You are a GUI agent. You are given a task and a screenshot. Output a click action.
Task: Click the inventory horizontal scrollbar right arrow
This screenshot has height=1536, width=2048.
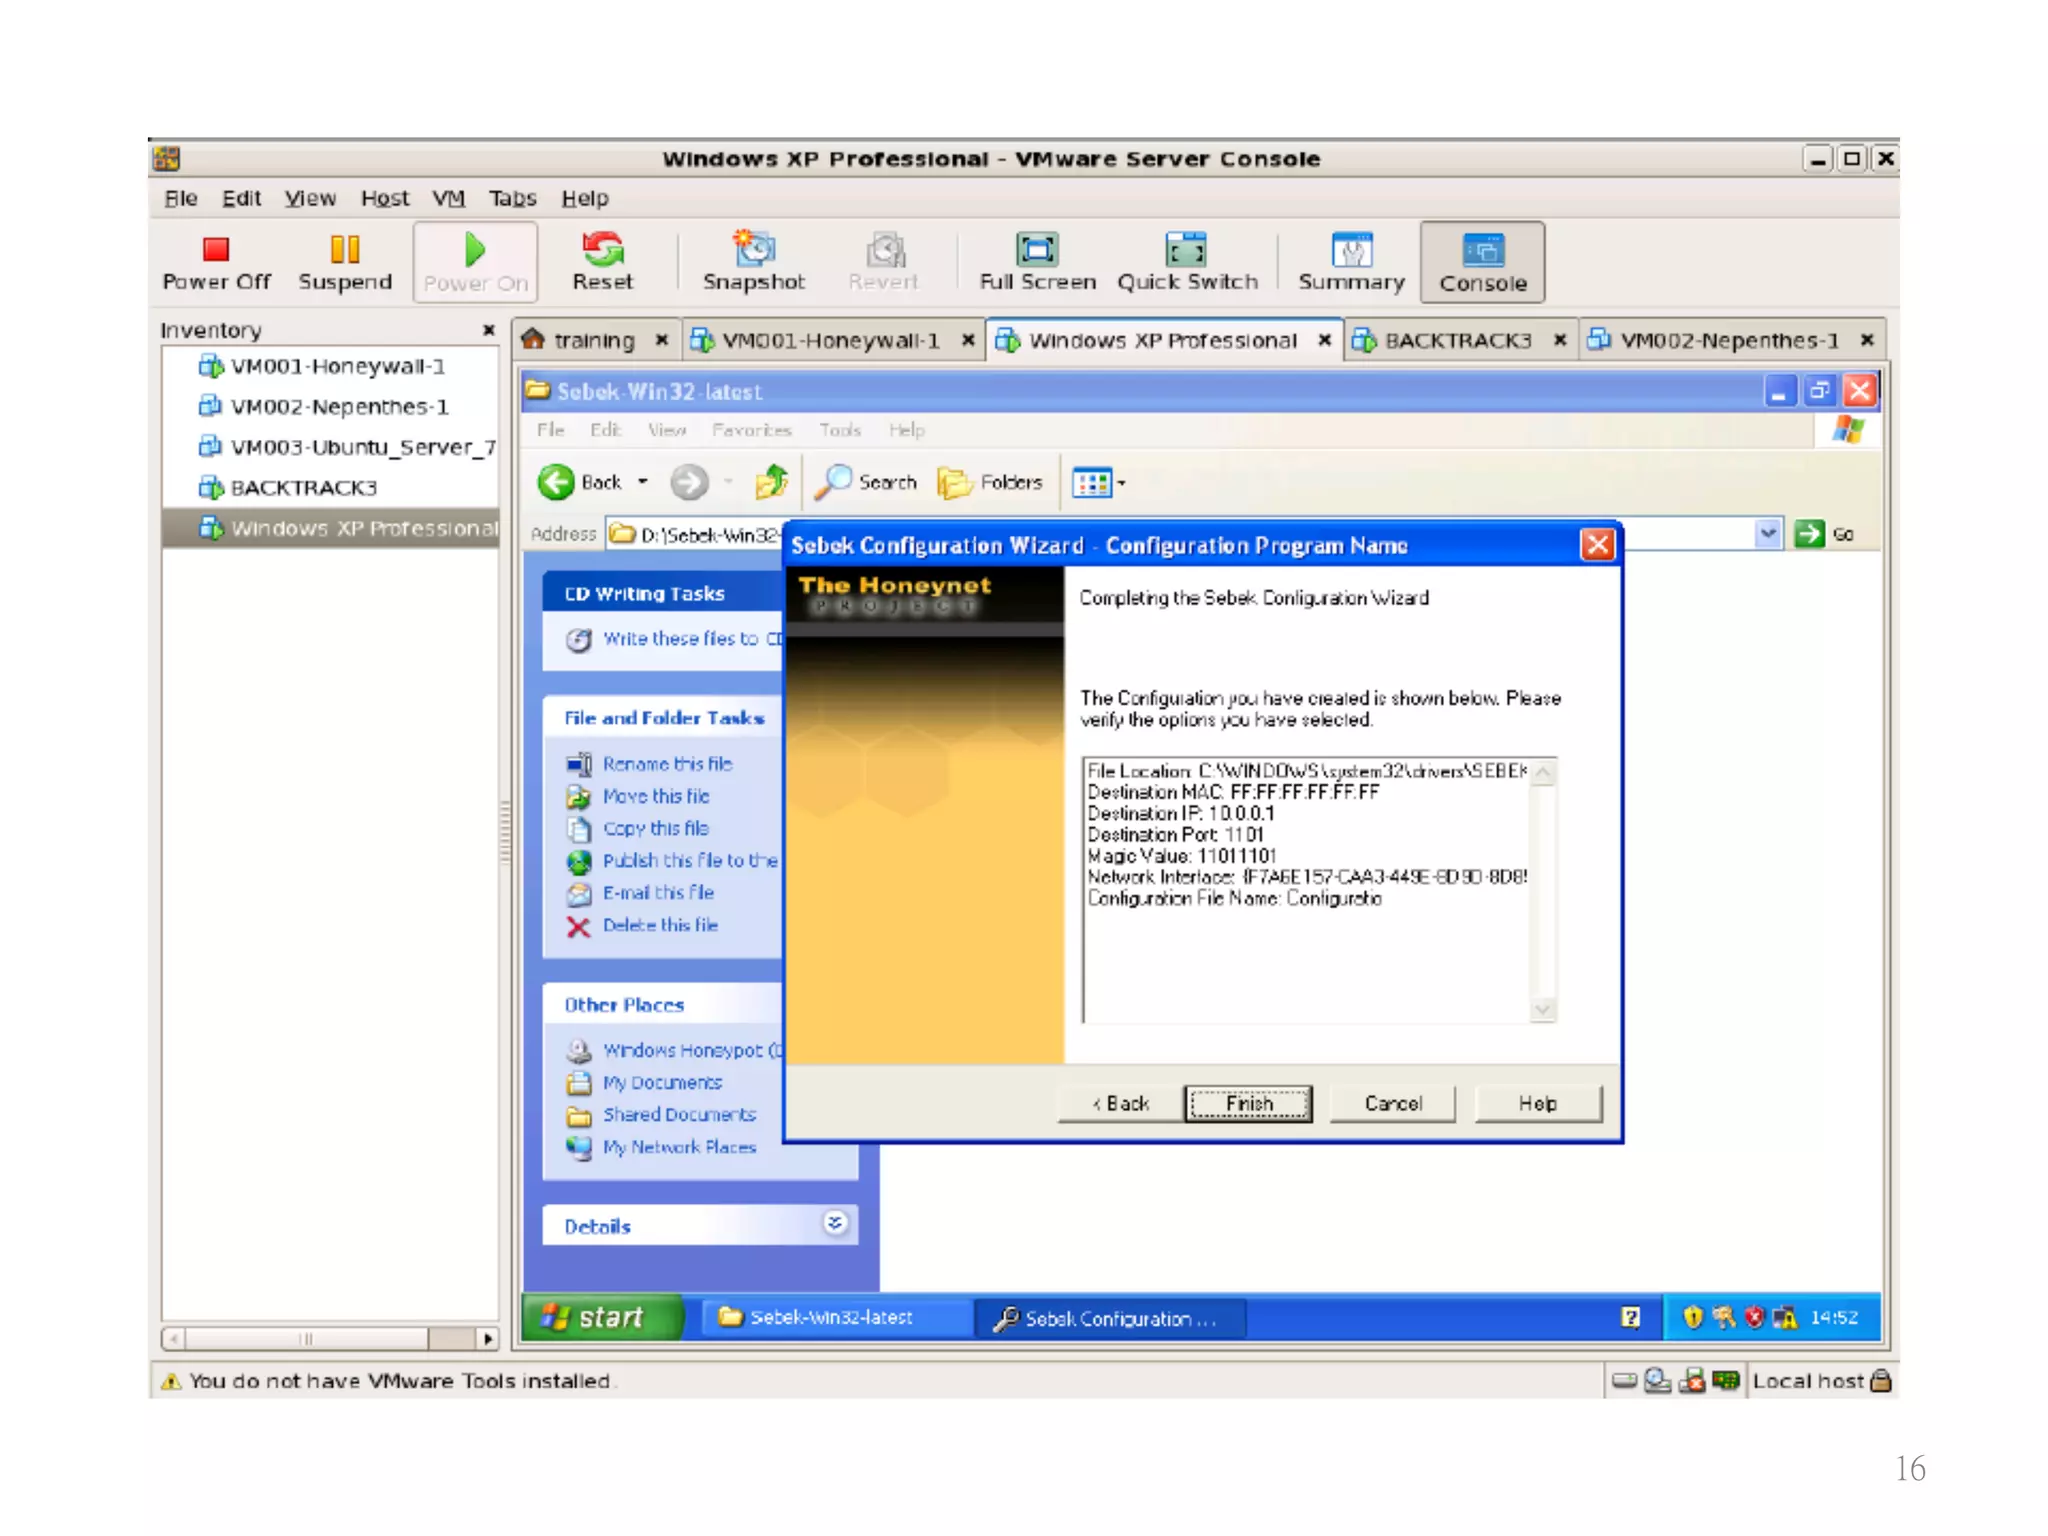pyautogui.click(x=487, y=1338)
